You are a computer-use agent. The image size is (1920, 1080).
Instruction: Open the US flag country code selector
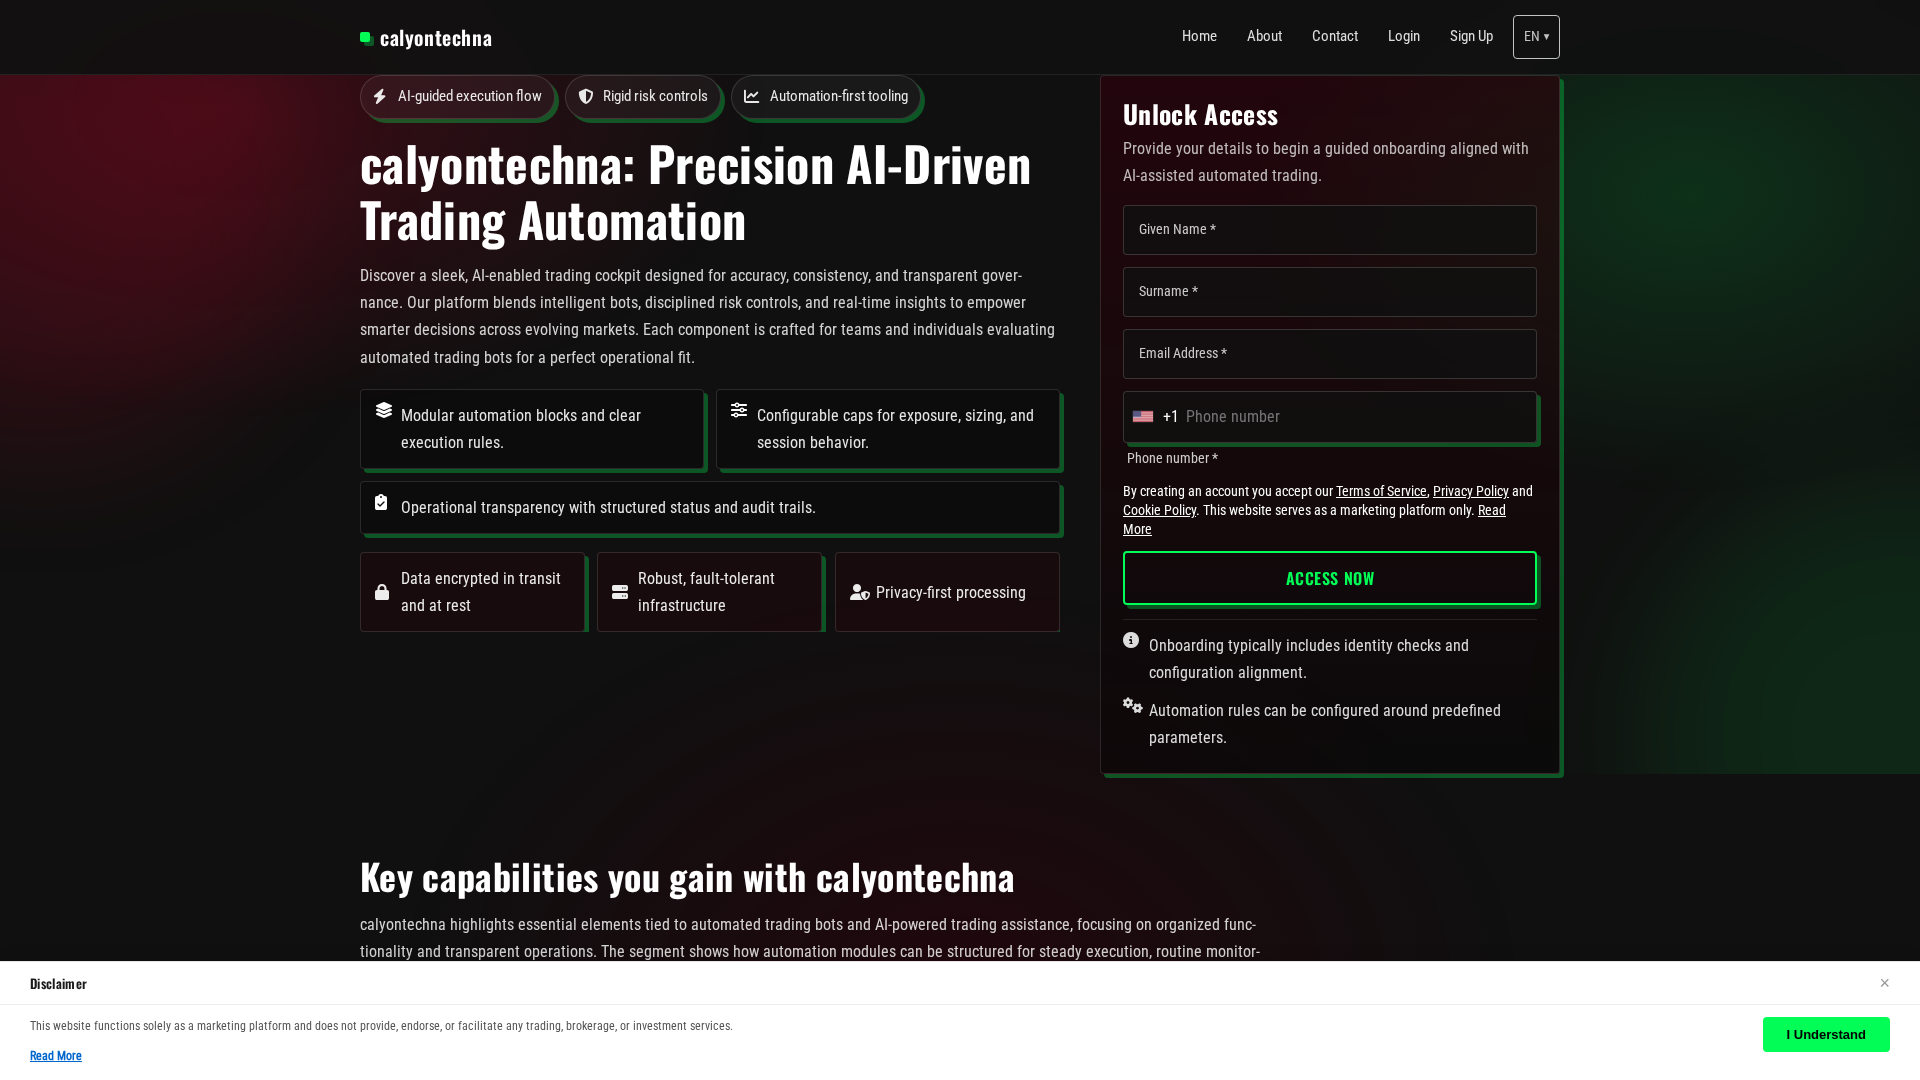pyautogui.click(x=1143, y=417)
